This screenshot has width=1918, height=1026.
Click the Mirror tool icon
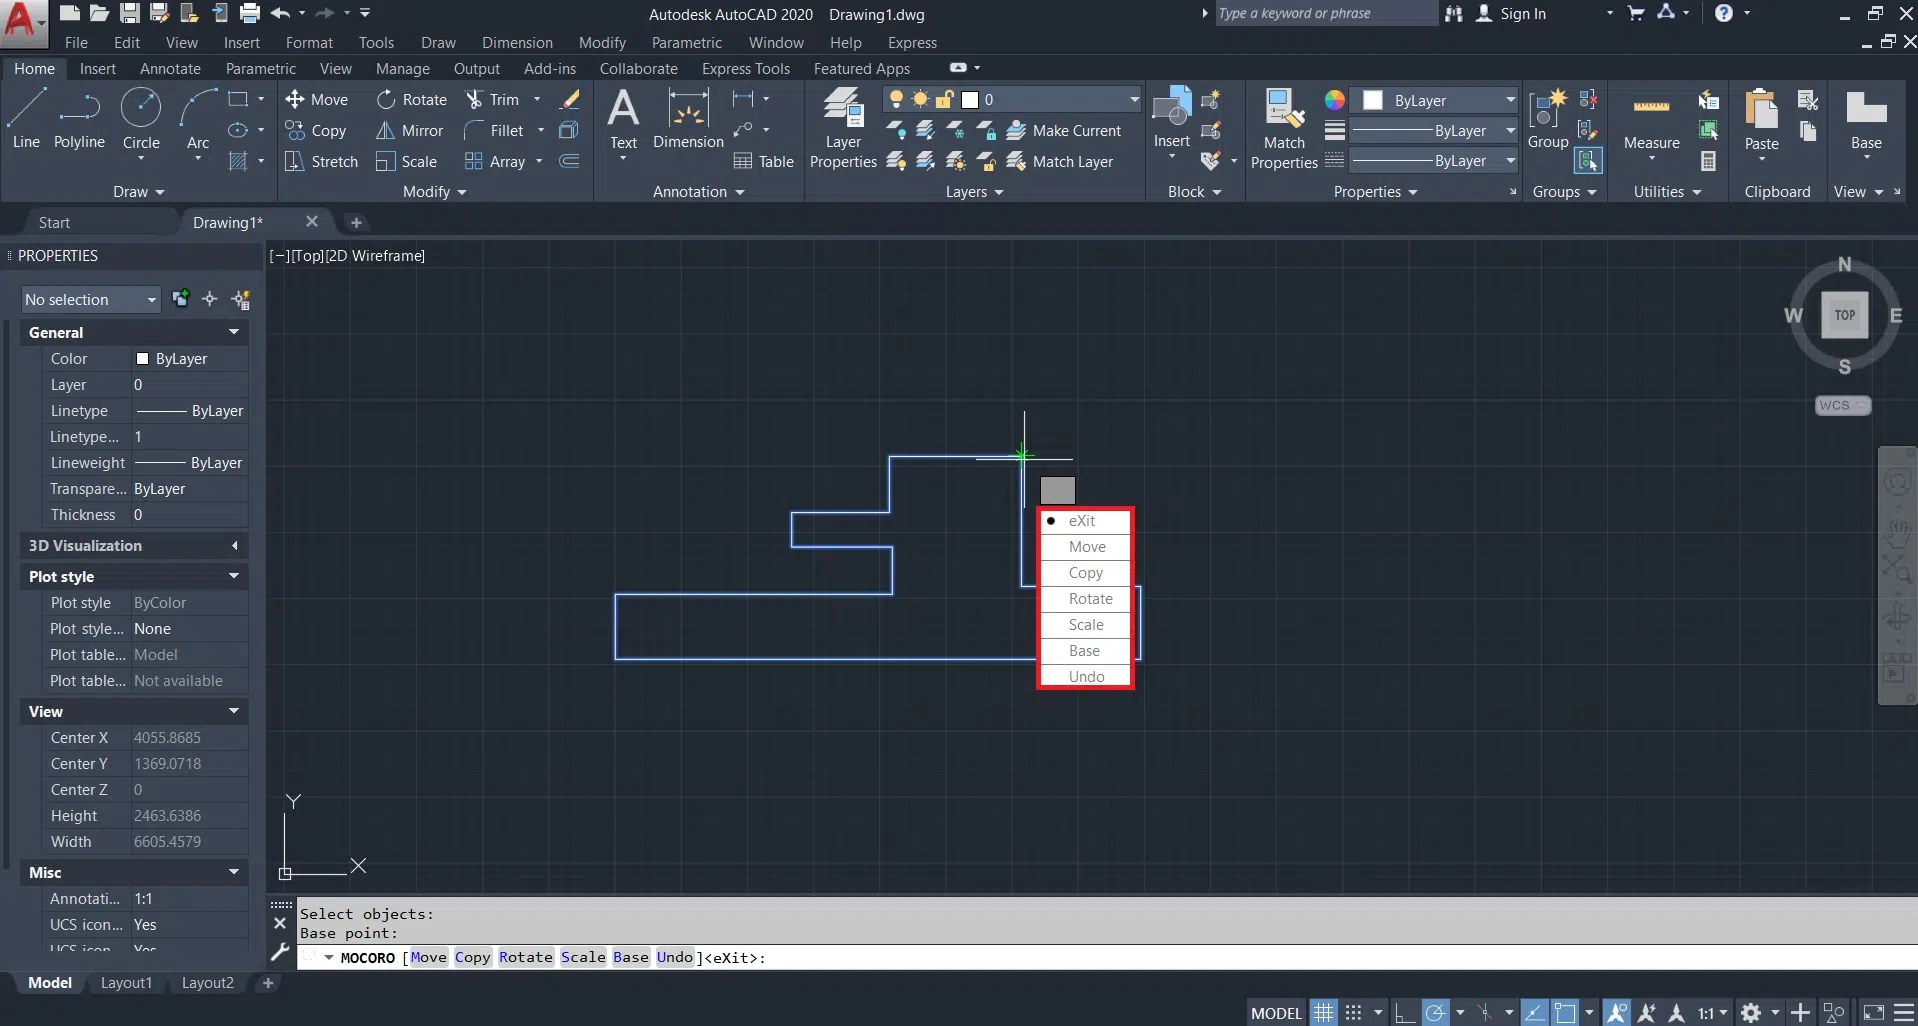click(385, 131)
